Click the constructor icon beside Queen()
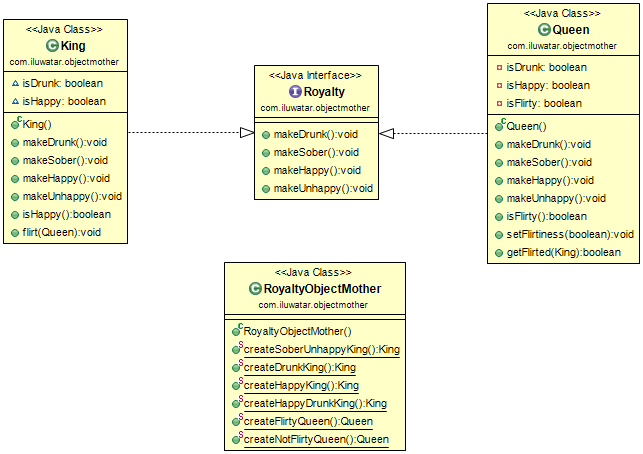Screen dimensions: 643x454 [498, 126]
